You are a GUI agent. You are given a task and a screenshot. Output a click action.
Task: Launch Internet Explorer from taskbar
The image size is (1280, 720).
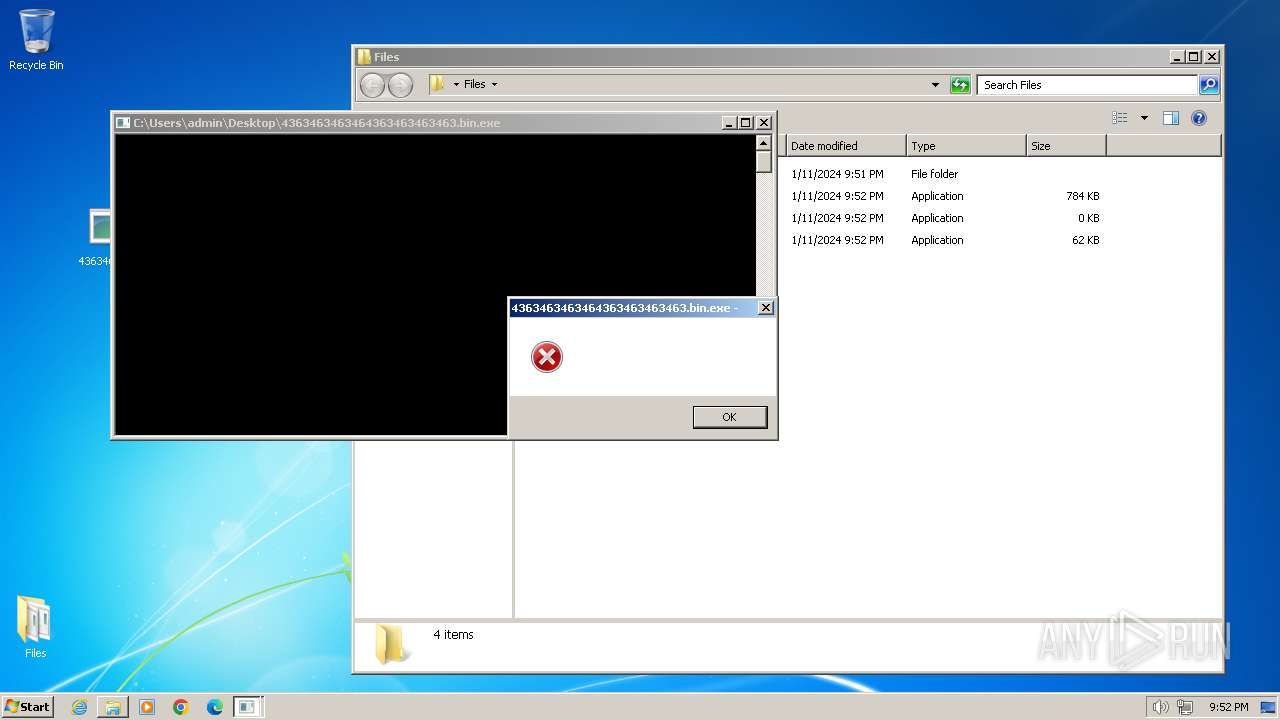coord(79,707)
